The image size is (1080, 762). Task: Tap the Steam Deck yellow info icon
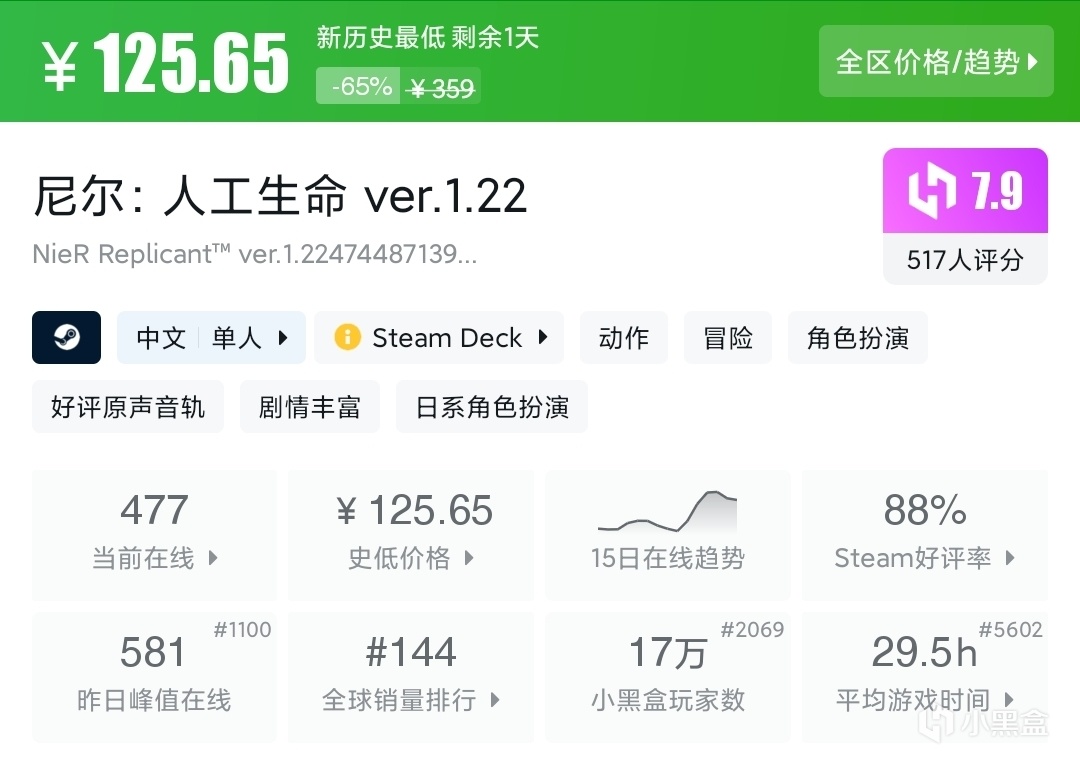coord(347,338)
